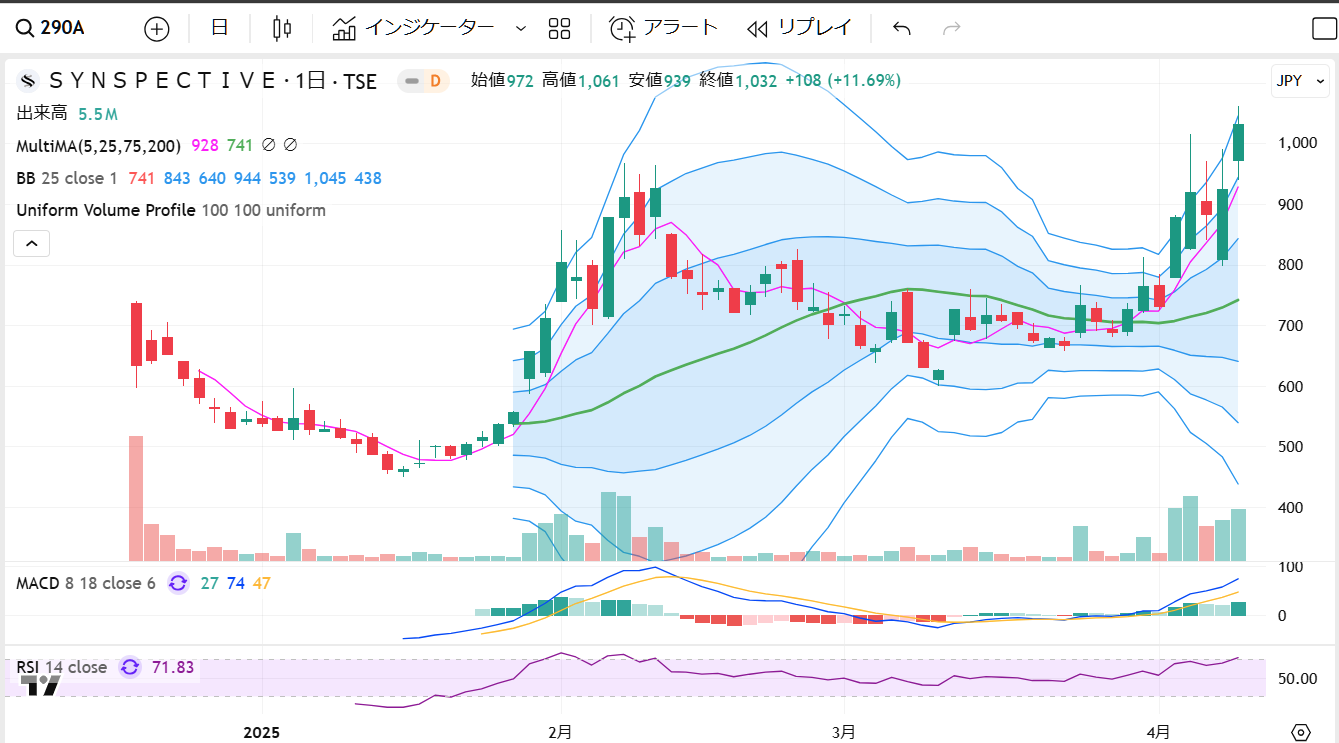This screenshot has width=1339, height=743.
Task: Click the SYNSPECTIVE symbol logo icon
Action: [28, 81]
